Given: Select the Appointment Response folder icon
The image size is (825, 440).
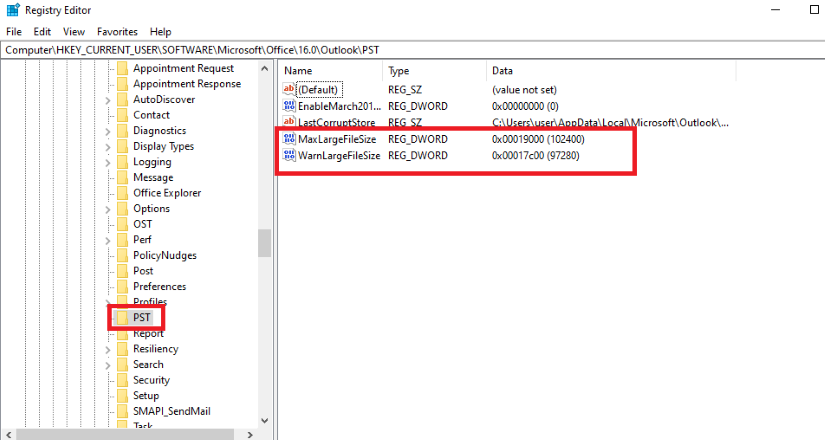Looking at the screenshot, I should (123, 84).
